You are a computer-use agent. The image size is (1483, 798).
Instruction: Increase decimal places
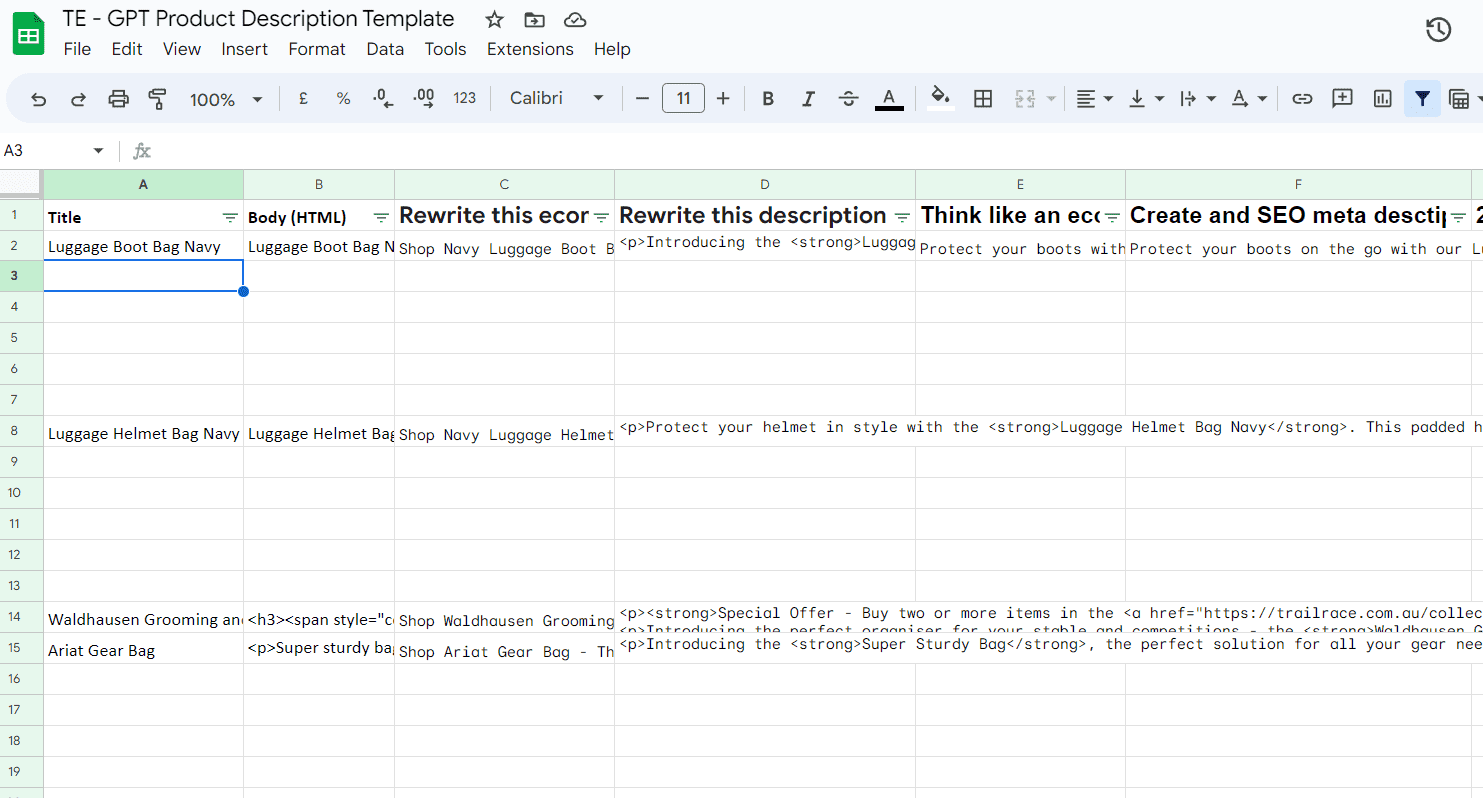pyautogui.click(x=423, y=98)
